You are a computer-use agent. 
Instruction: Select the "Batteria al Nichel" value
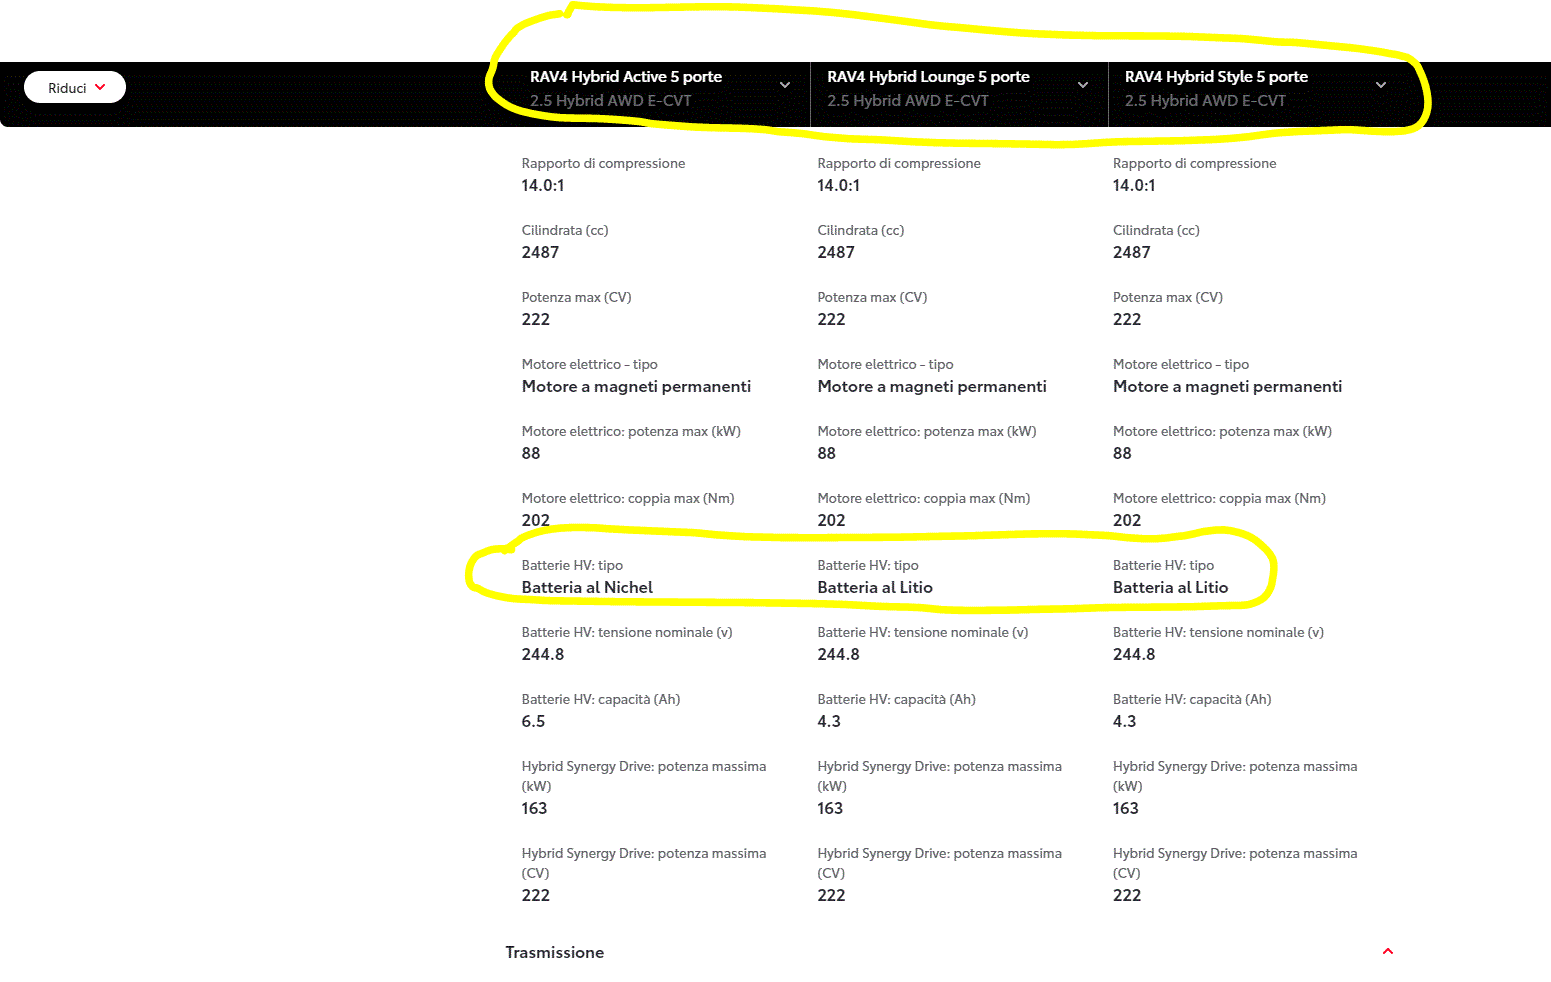pos(587,588)
